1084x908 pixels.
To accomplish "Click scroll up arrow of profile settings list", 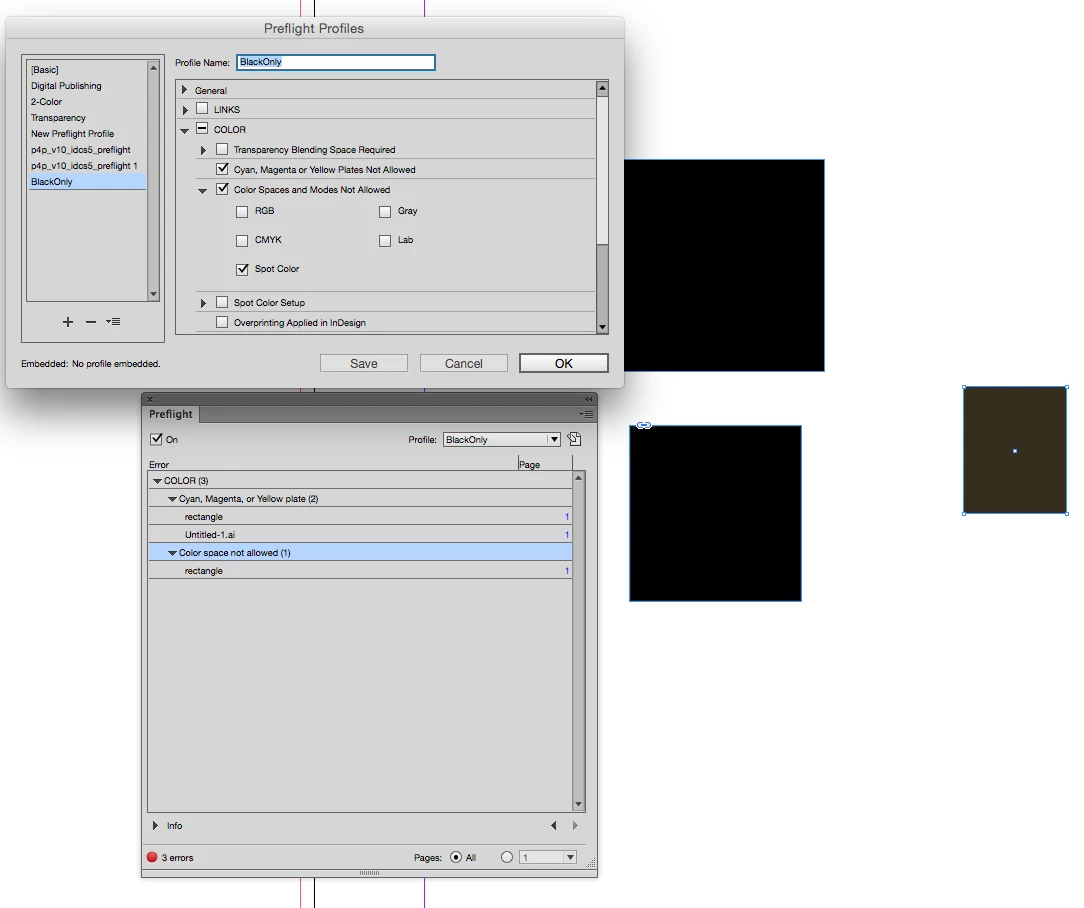I will [x=602, y=88].
